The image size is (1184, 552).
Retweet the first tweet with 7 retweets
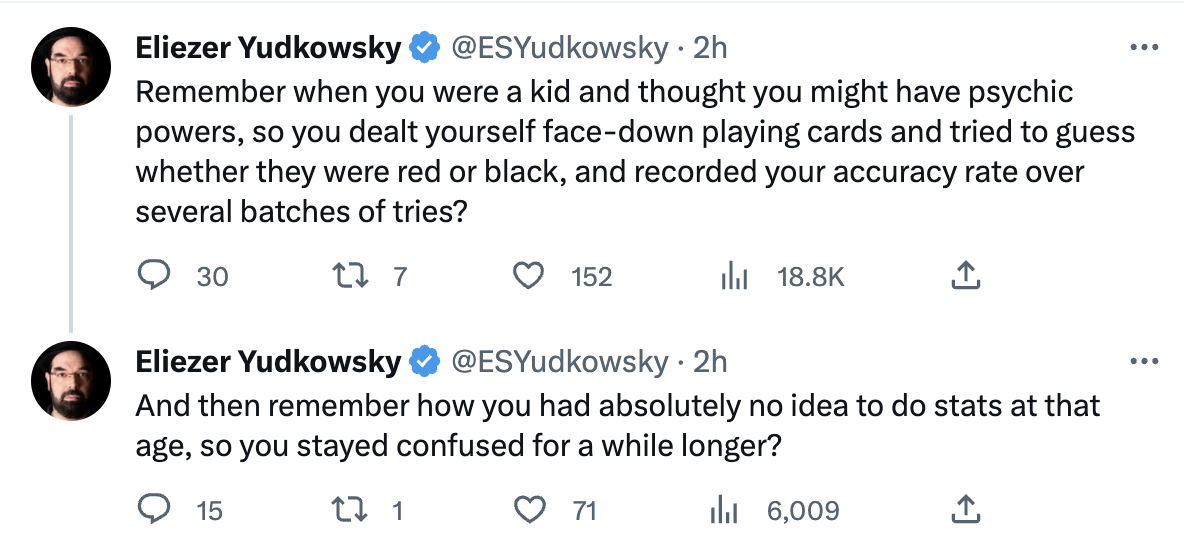pyautogui.click(x=351, y=276)
